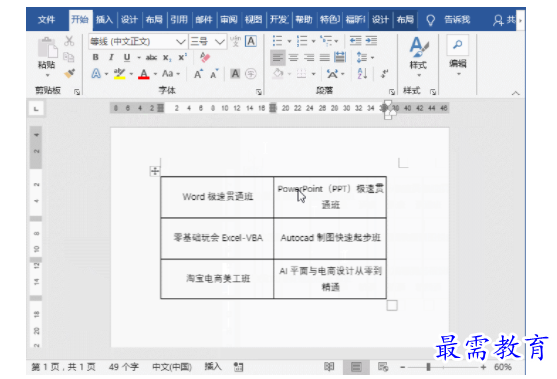Click the phonetic guide icon
Viewport: 557px width, 379px height.
click(x=235, y=42)
